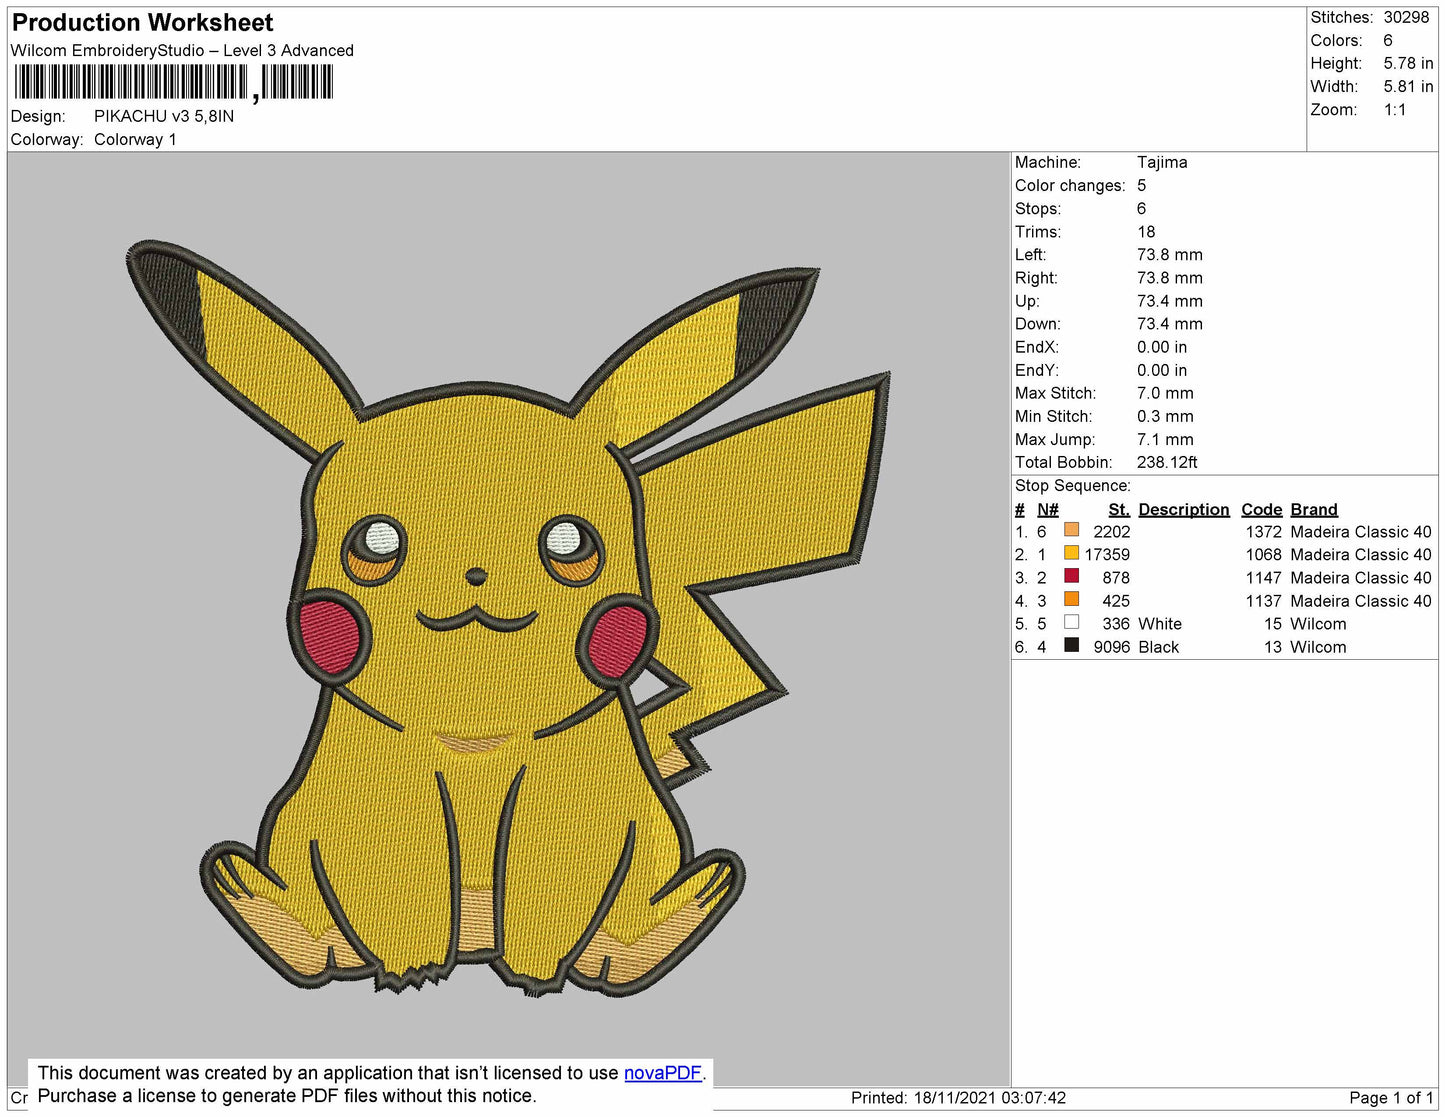The height and width of the screenshot is (1117, 1445).
Task: Click the Stops value 6
Action: pyautogui.click(x=1142, y=208)
